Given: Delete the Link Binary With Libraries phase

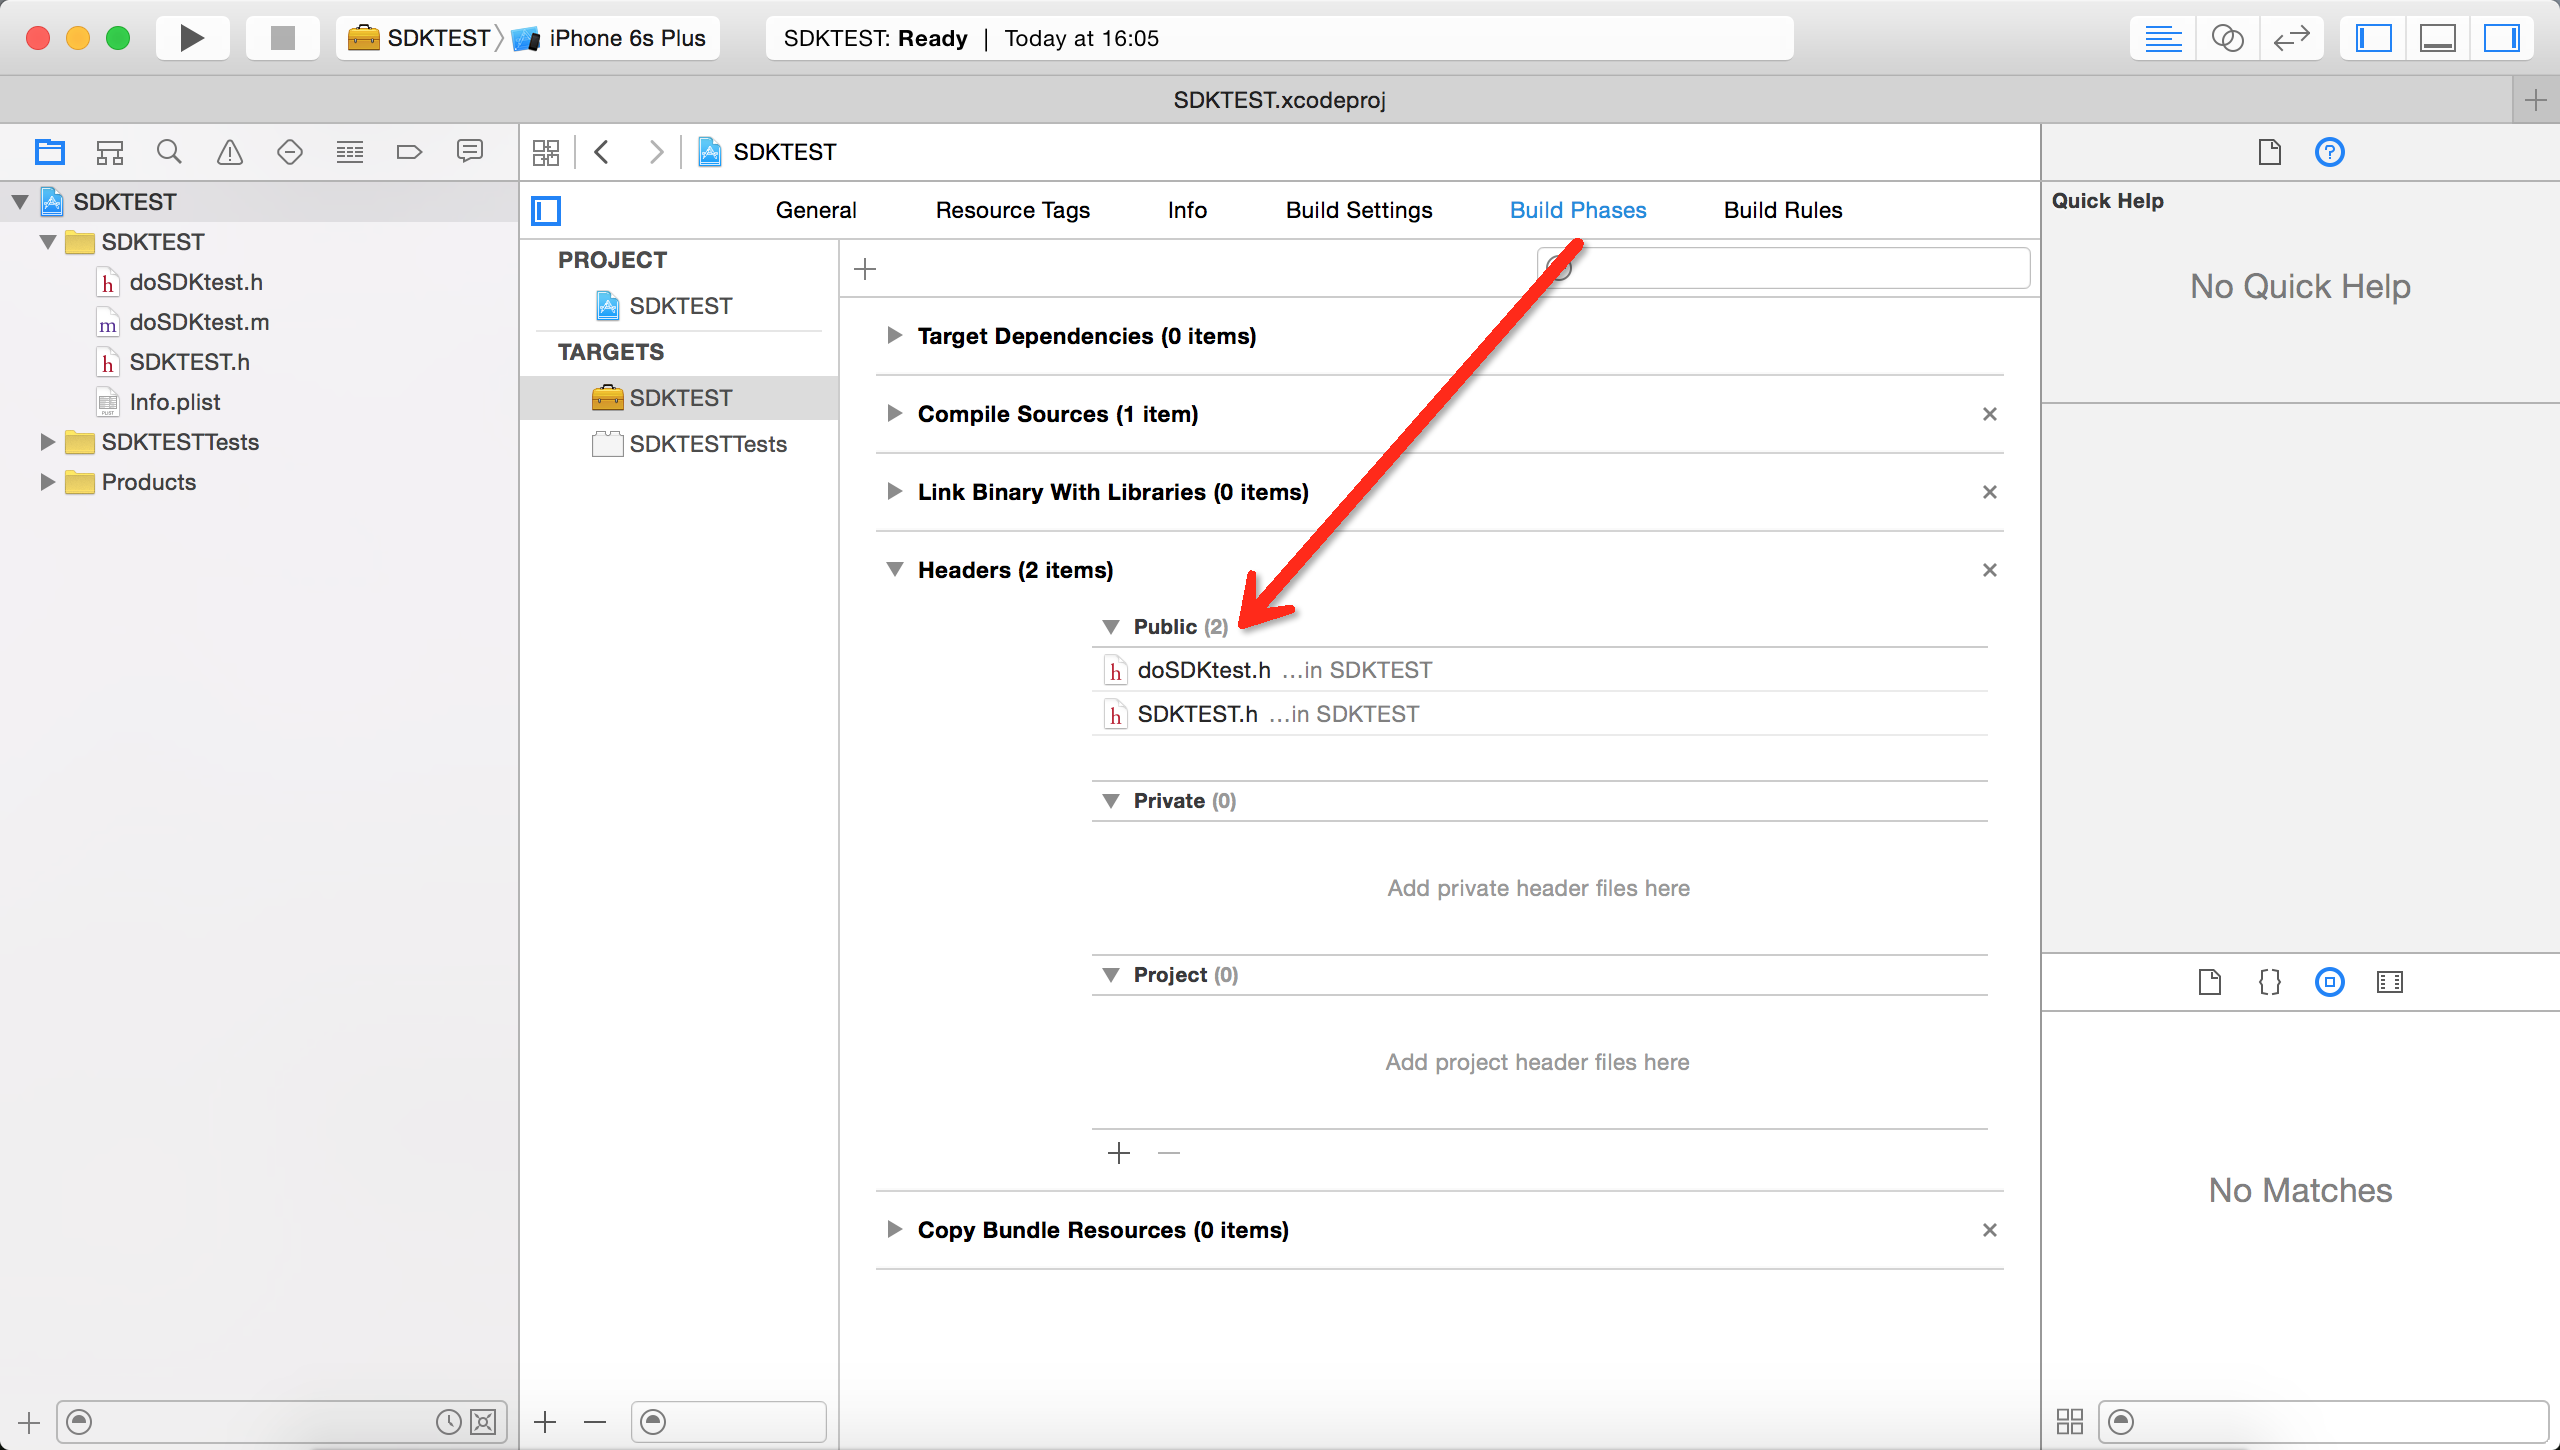Looking at the screenshot, I should [1990, 492].
